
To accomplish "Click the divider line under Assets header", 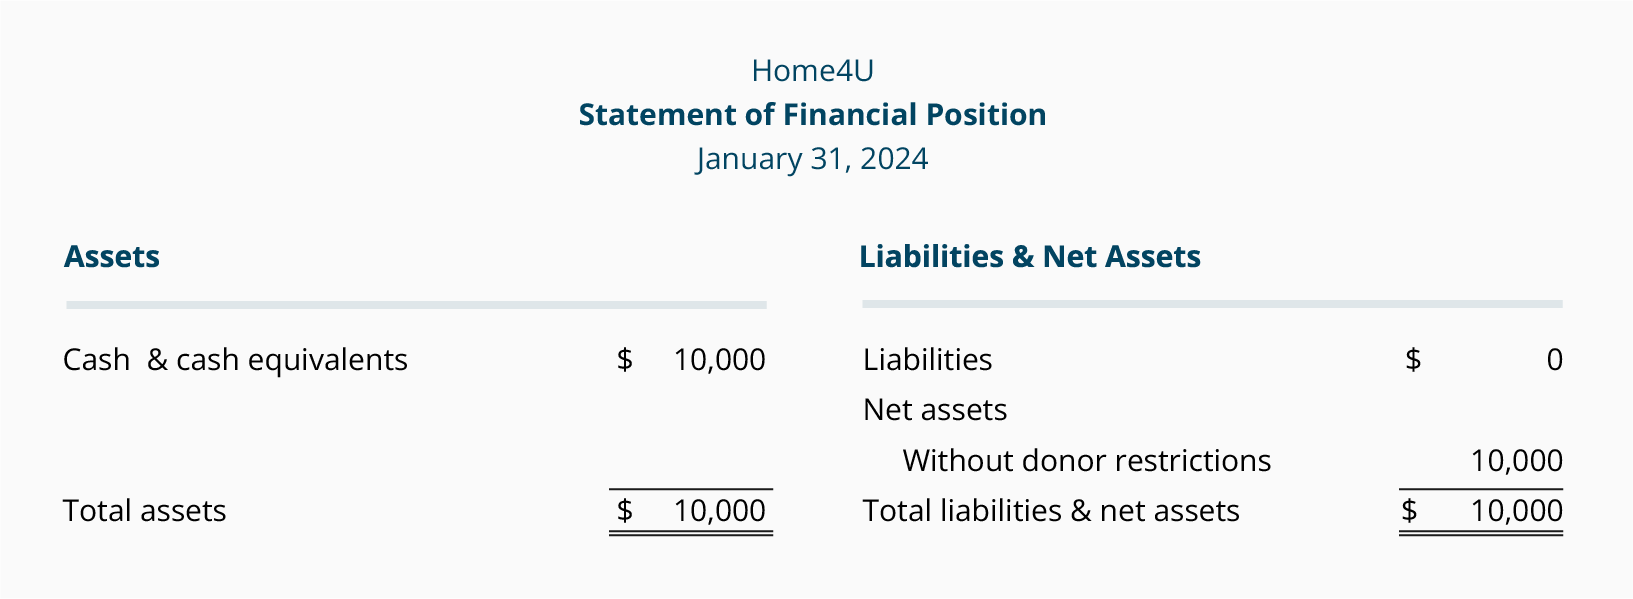I will pyautogui.click(x=417, y=305).
